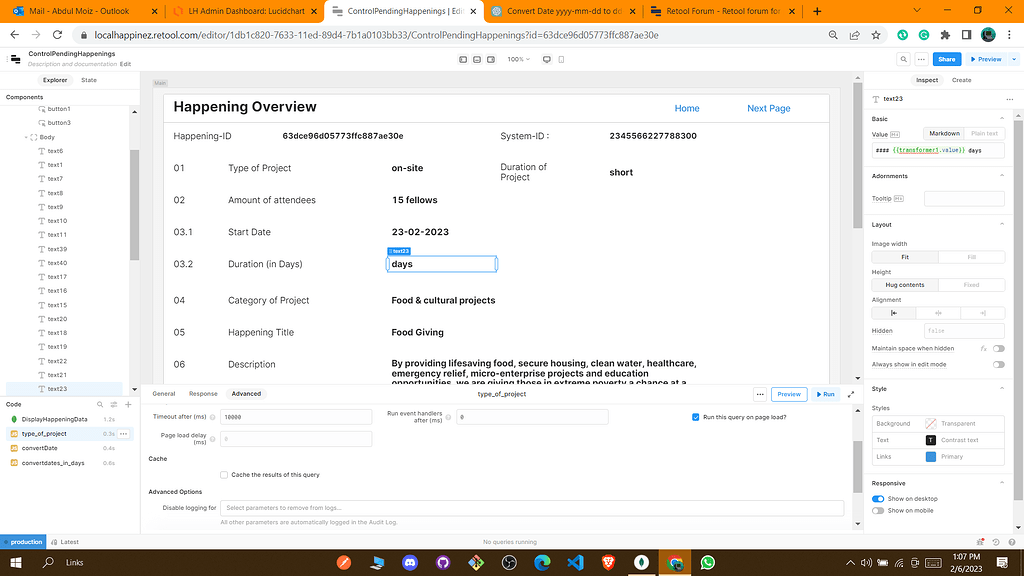Open the zoom level 100% dropdown
Screen dimensions: 1024x576
[x=518, y=59]
